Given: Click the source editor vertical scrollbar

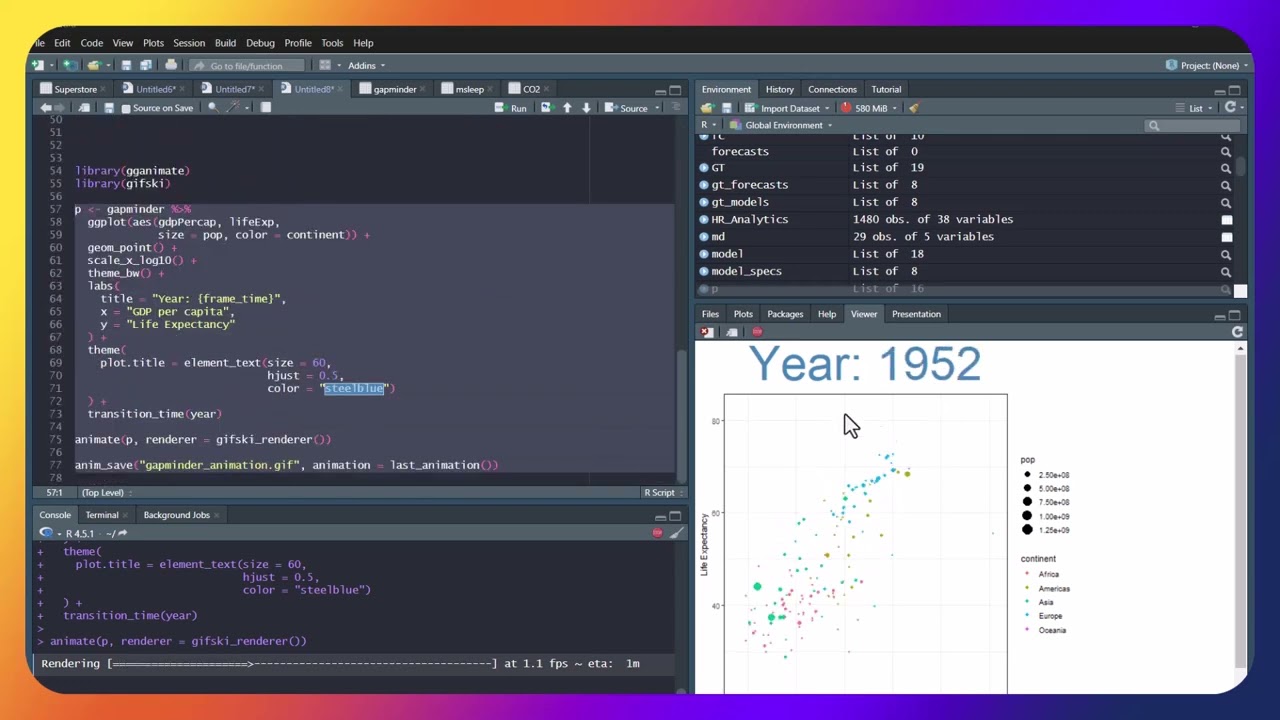Looking at the screenshot, I should click(681, 415).
